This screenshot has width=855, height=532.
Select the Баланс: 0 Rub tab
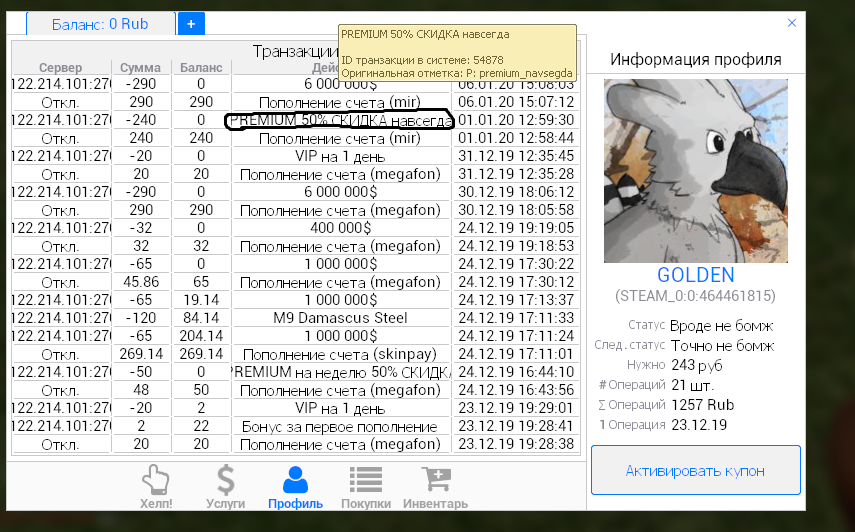99,23
